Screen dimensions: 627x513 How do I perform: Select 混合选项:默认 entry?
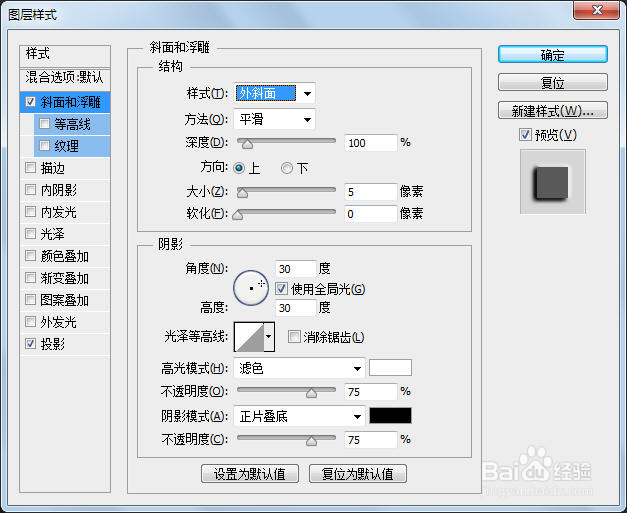click(x=65, y=77)
